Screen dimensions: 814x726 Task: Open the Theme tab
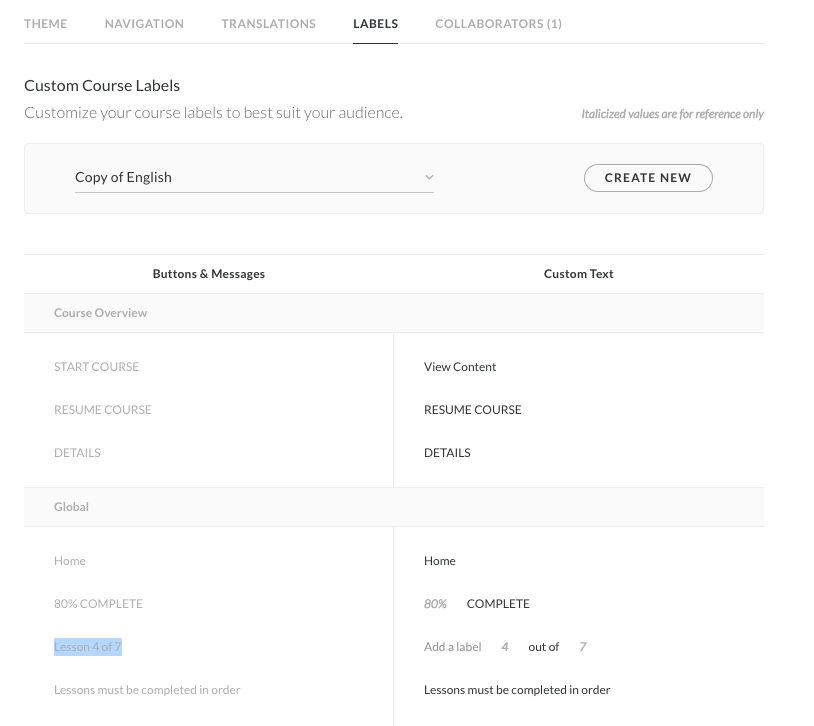[x=46, y=23]
